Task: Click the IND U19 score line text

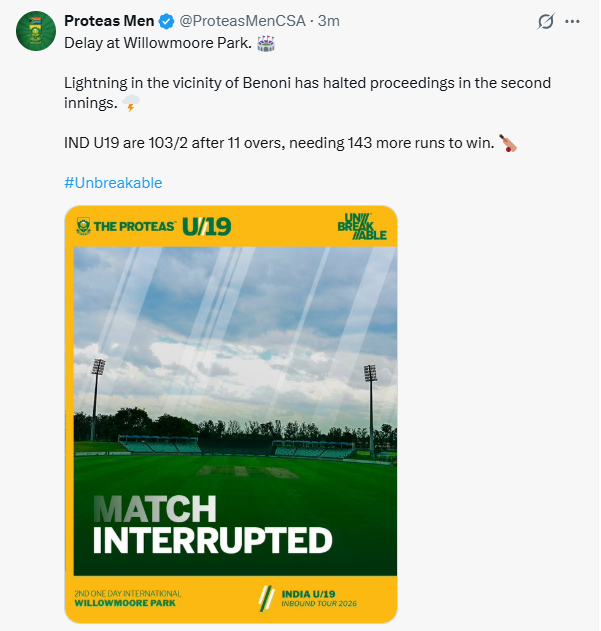Action: (278, 144)
